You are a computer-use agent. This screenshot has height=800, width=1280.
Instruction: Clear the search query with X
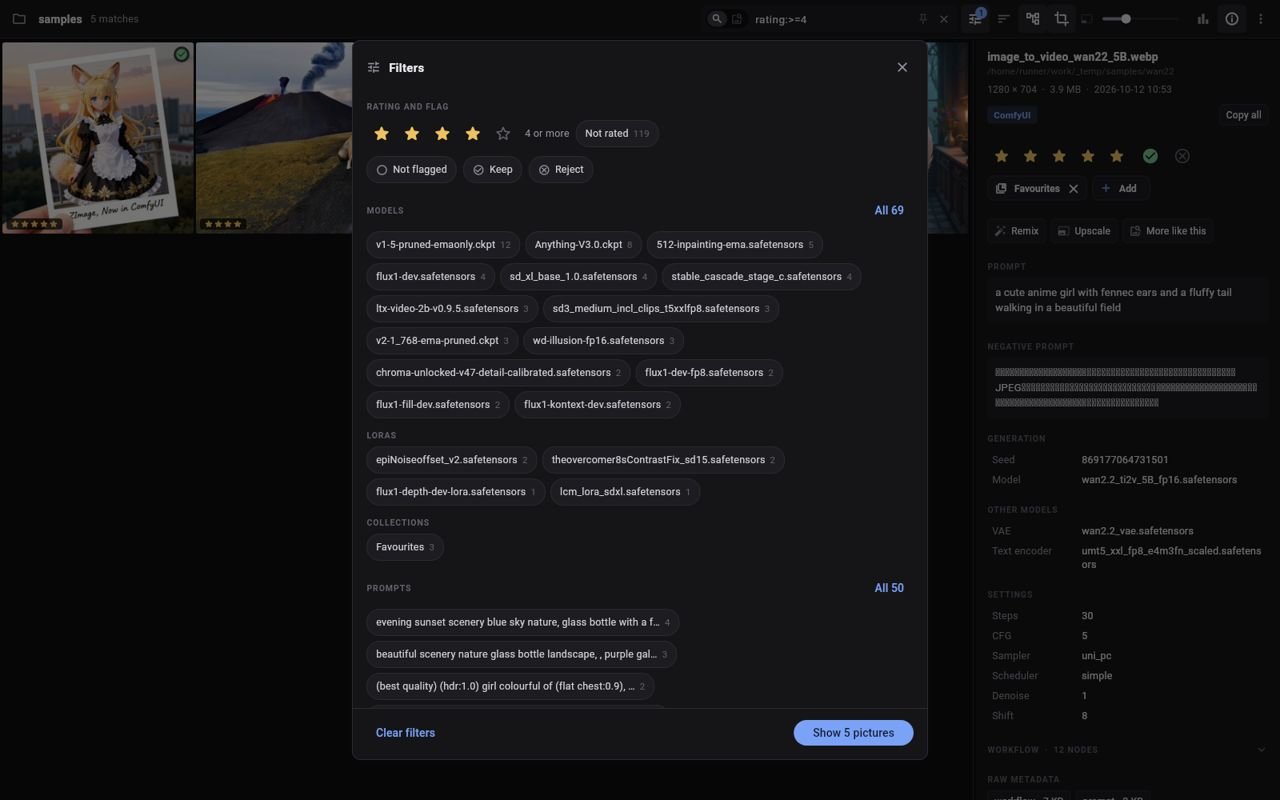pyautogui.click(x=943, y=19)
